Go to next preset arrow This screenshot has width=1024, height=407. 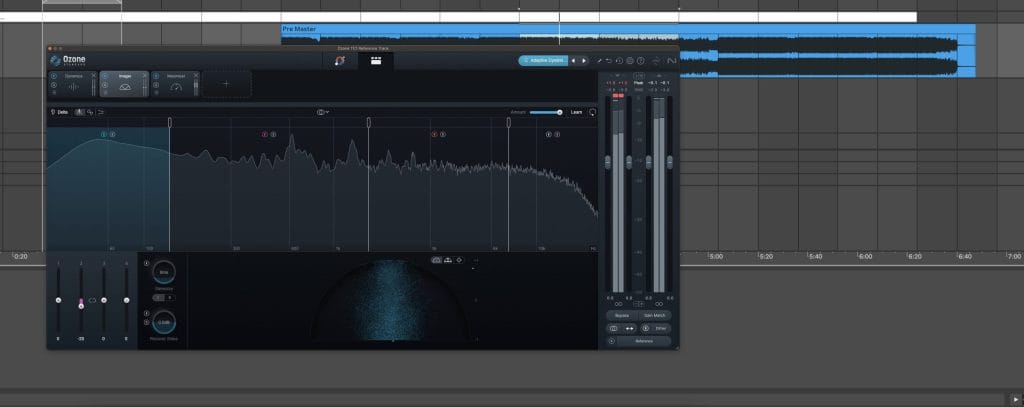(x=585, y=61)
